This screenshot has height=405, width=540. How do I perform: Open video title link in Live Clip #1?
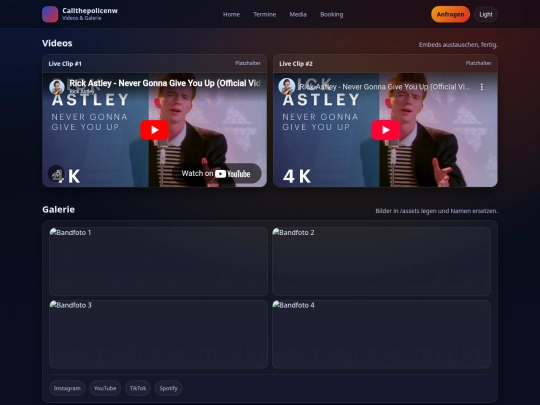click(165, 83)
